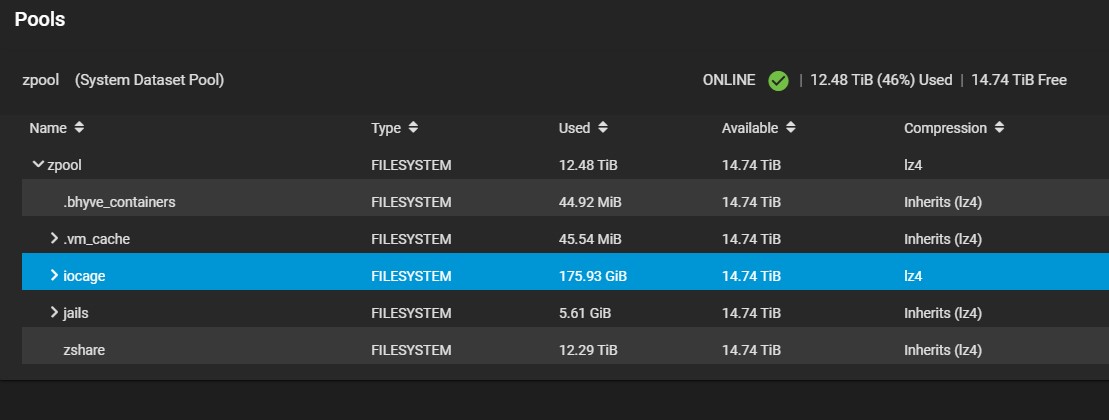The height and width of the screenshot is (420, 1109).
Task: Expand the .vm_cache dataset
Action: tap(55, 238)
